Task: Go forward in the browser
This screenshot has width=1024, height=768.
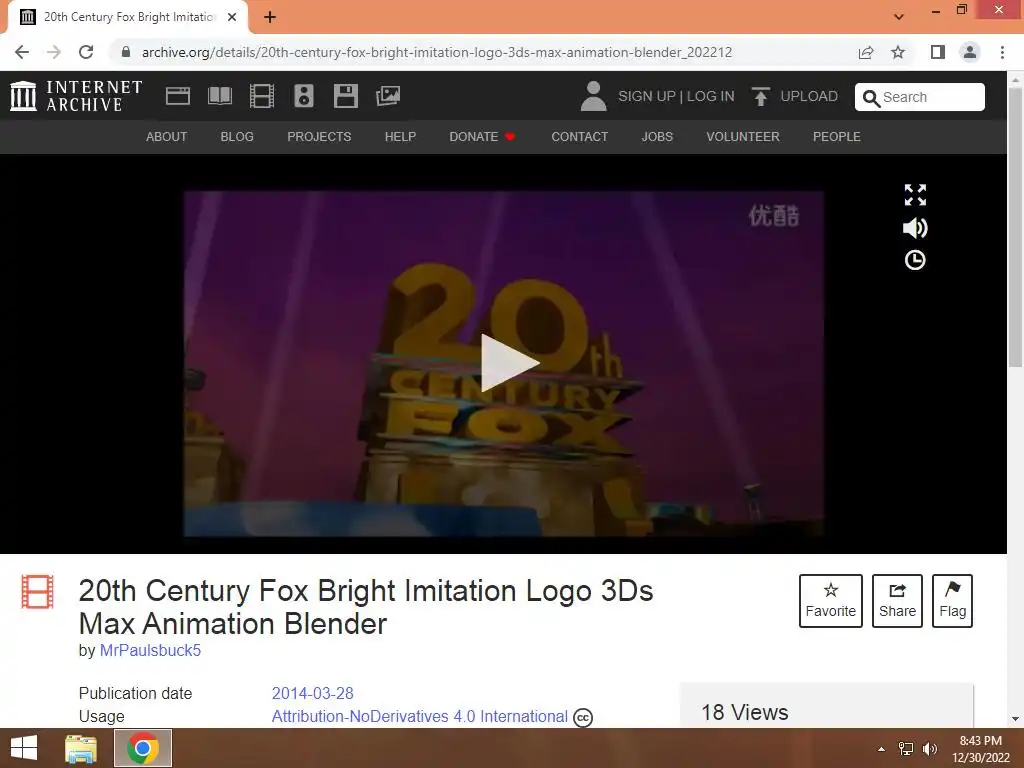Action: click(54, 52)
